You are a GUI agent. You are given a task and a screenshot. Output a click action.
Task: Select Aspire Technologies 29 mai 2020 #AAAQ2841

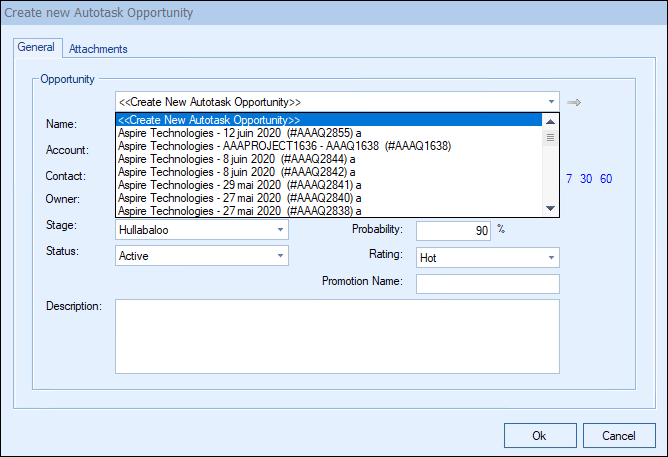click(329, 185)
